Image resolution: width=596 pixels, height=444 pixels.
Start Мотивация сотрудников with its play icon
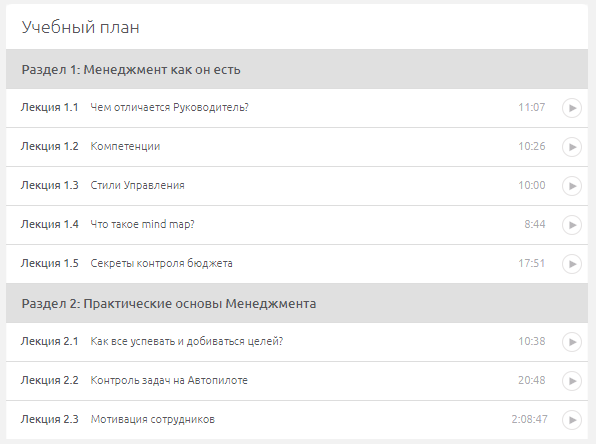pos(572,420)
